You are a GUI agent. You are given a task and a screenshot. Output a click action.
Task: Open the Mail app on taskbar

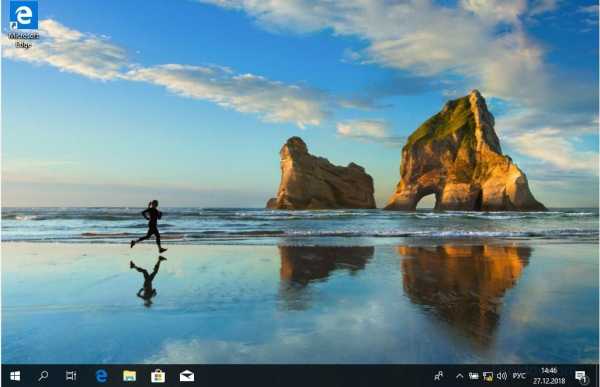click(x=187, y=376)
